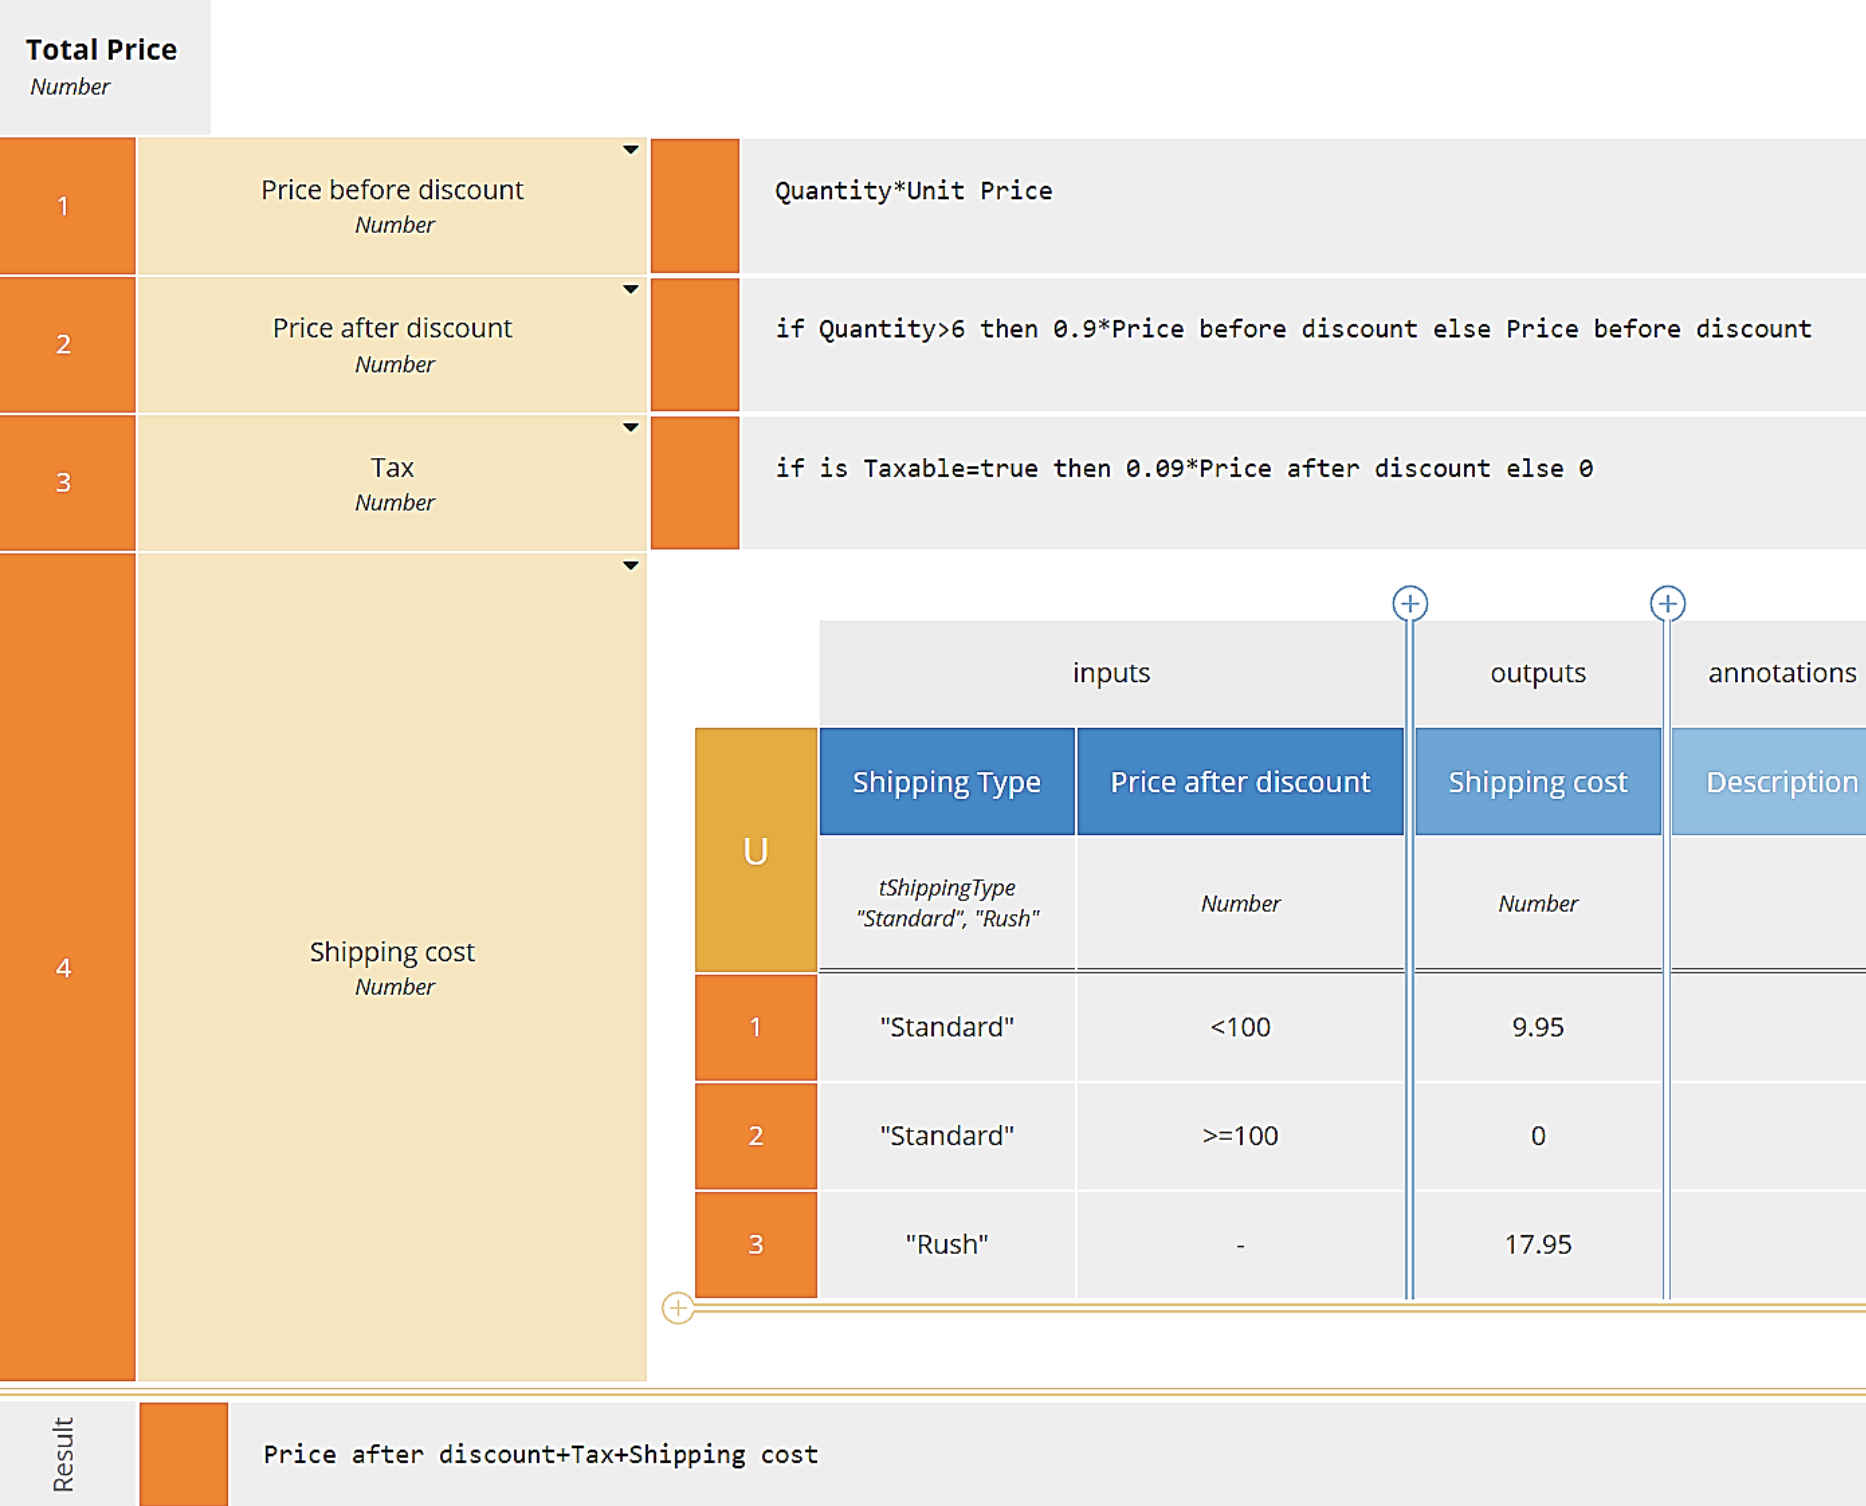Viewport: 1866px width, 1506px height.
Task: Select decision table rule row 2
Action: pyautogui.click(x=755, y=1135)
